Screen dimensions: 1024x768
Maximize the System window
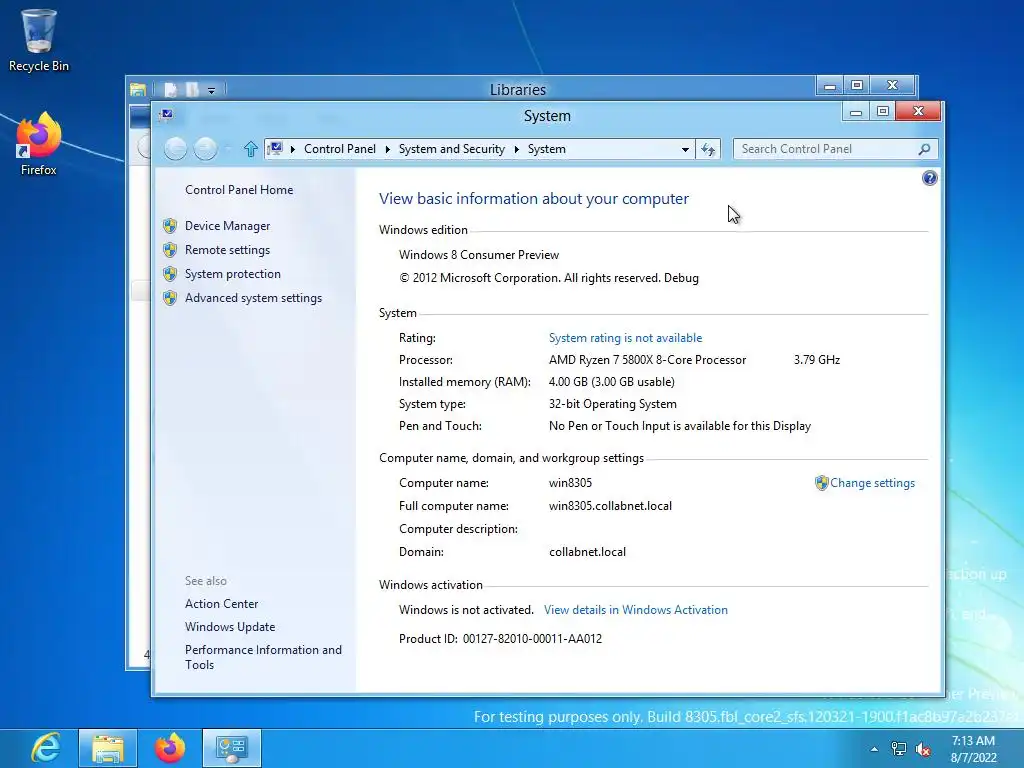(x=882, y=112)
